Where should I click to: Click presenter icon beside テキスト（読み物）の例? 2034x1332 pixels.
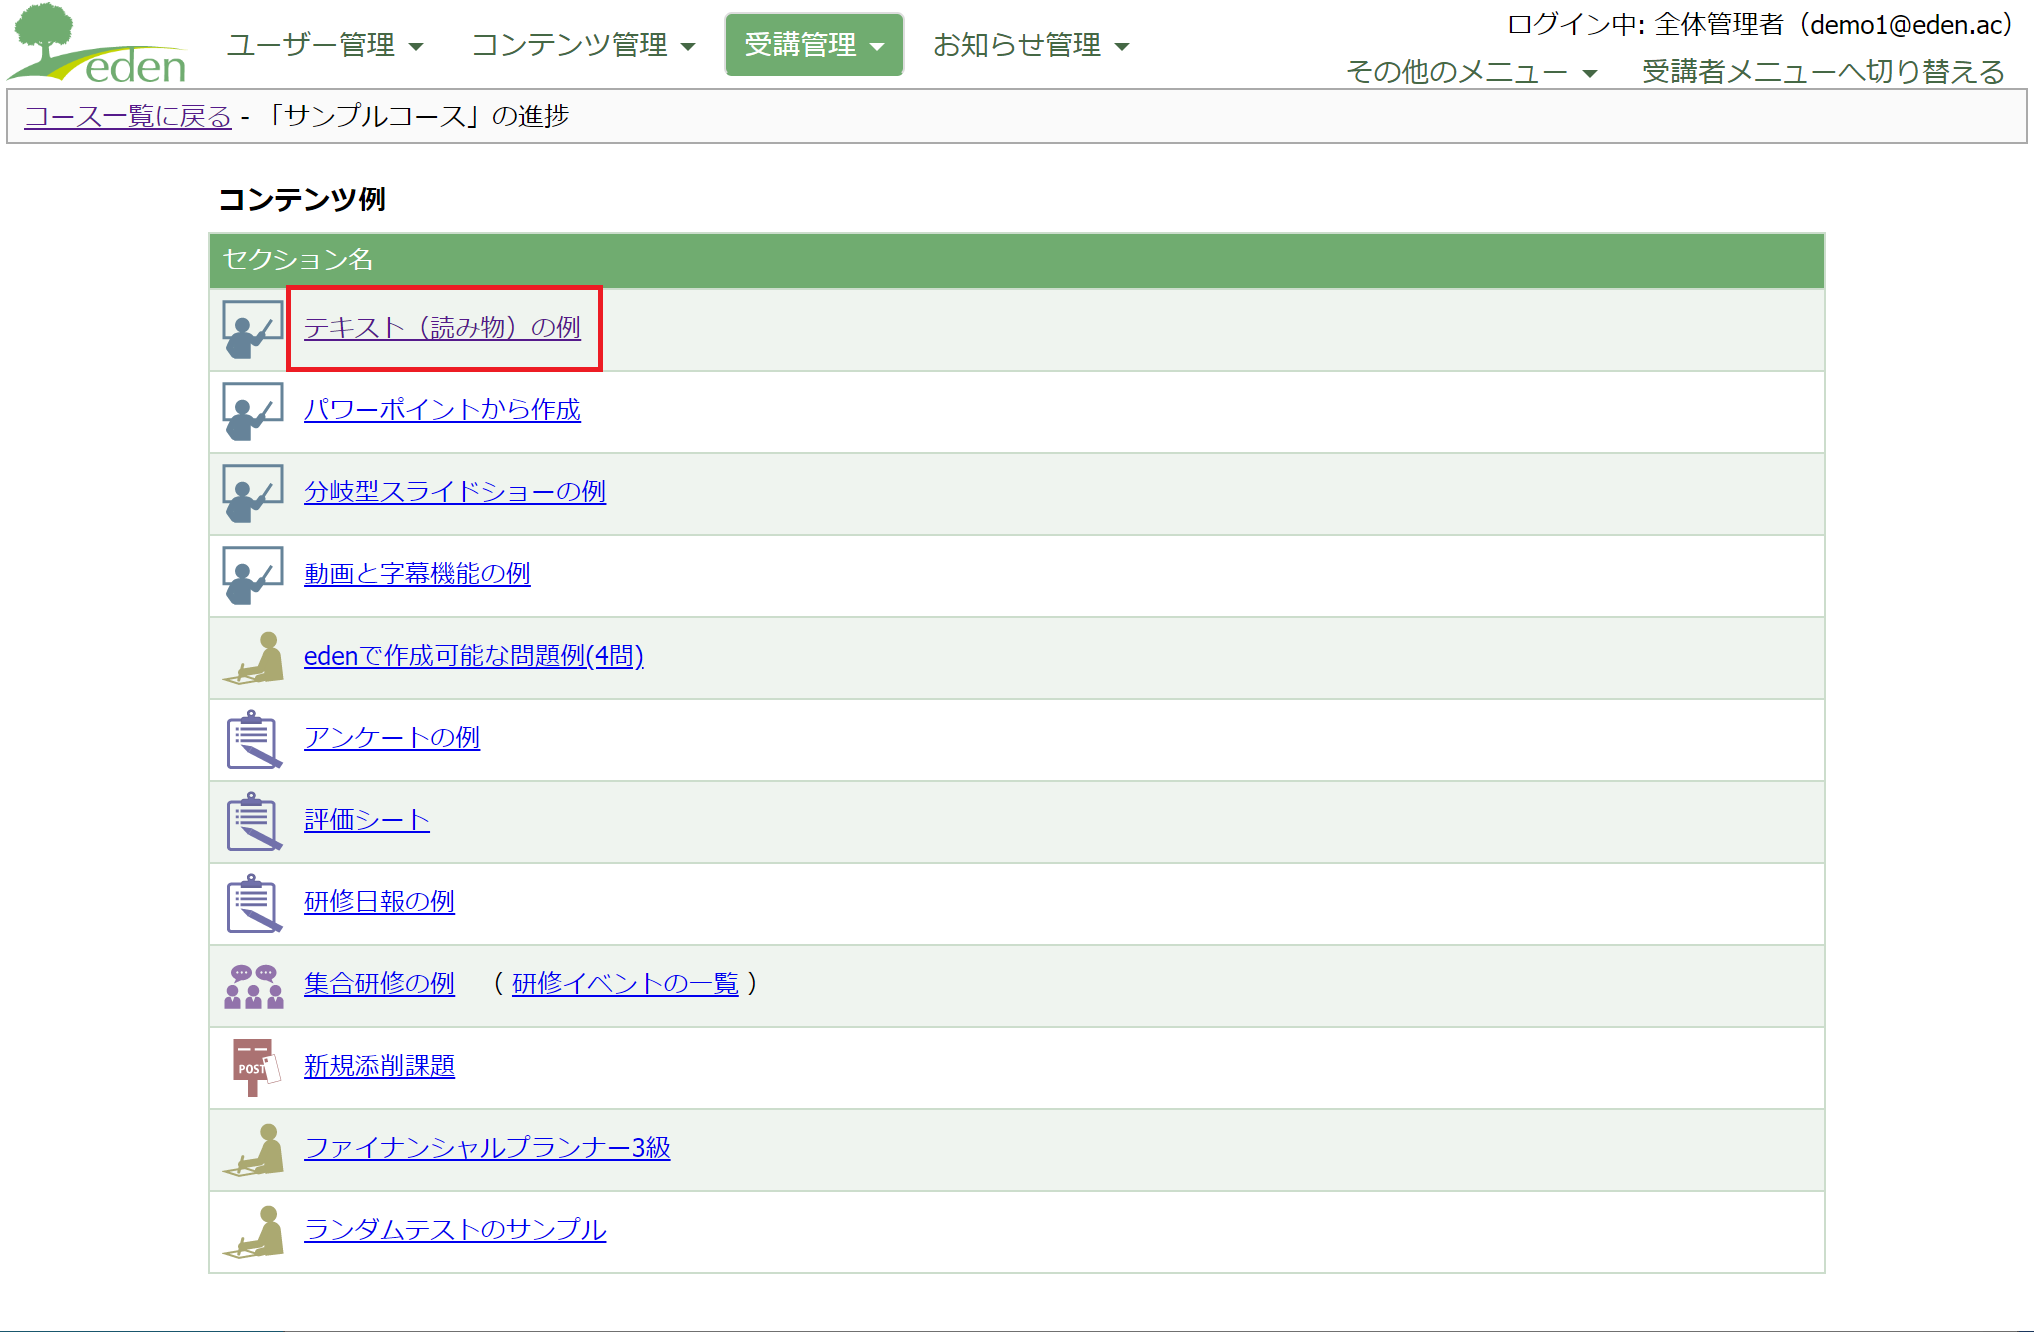253,329
